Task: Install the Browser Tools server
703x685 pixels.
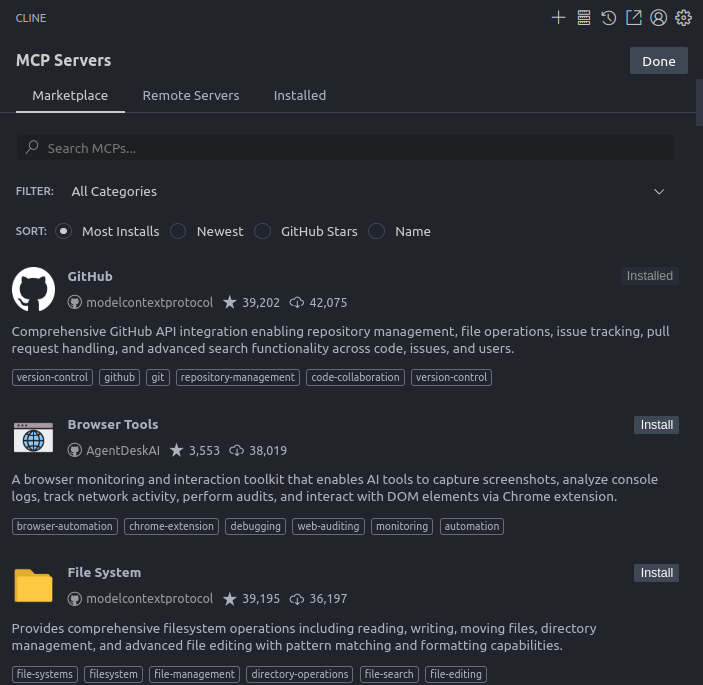Action: (656, 425)
